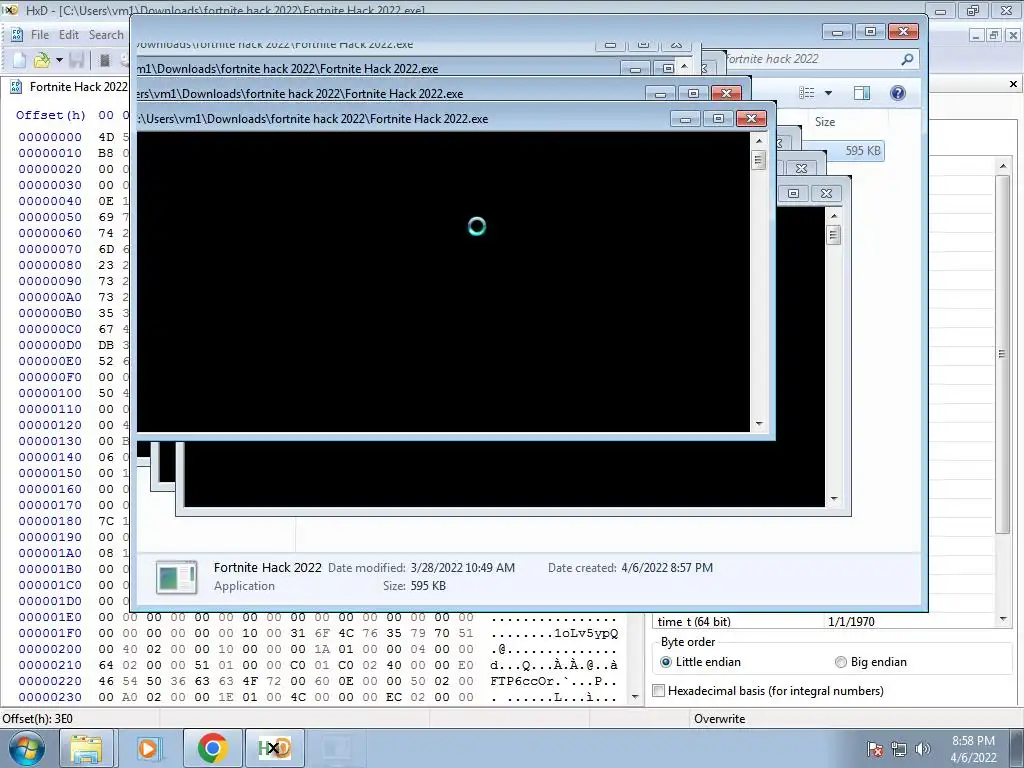
Task: Click the Date created value in the details pane
Action: point(667,568)
